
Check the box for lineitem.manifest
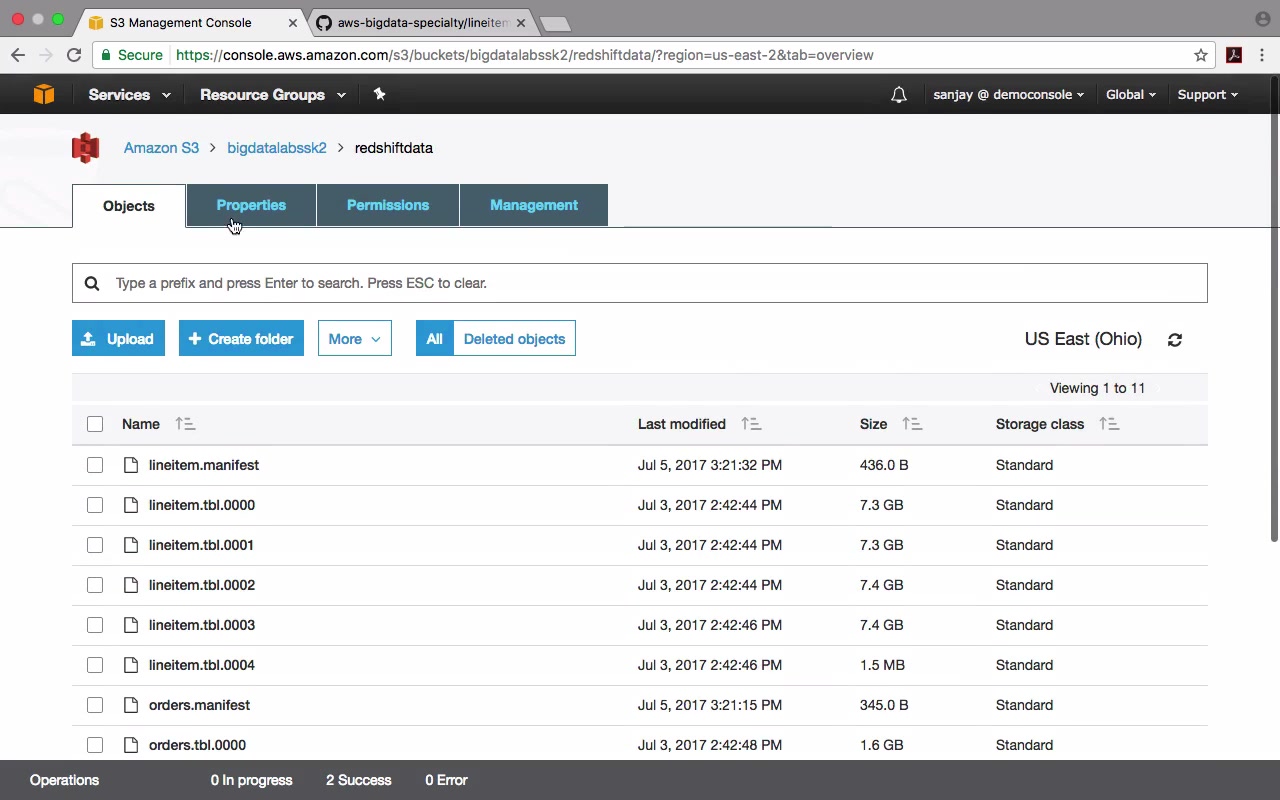point(95,465)
